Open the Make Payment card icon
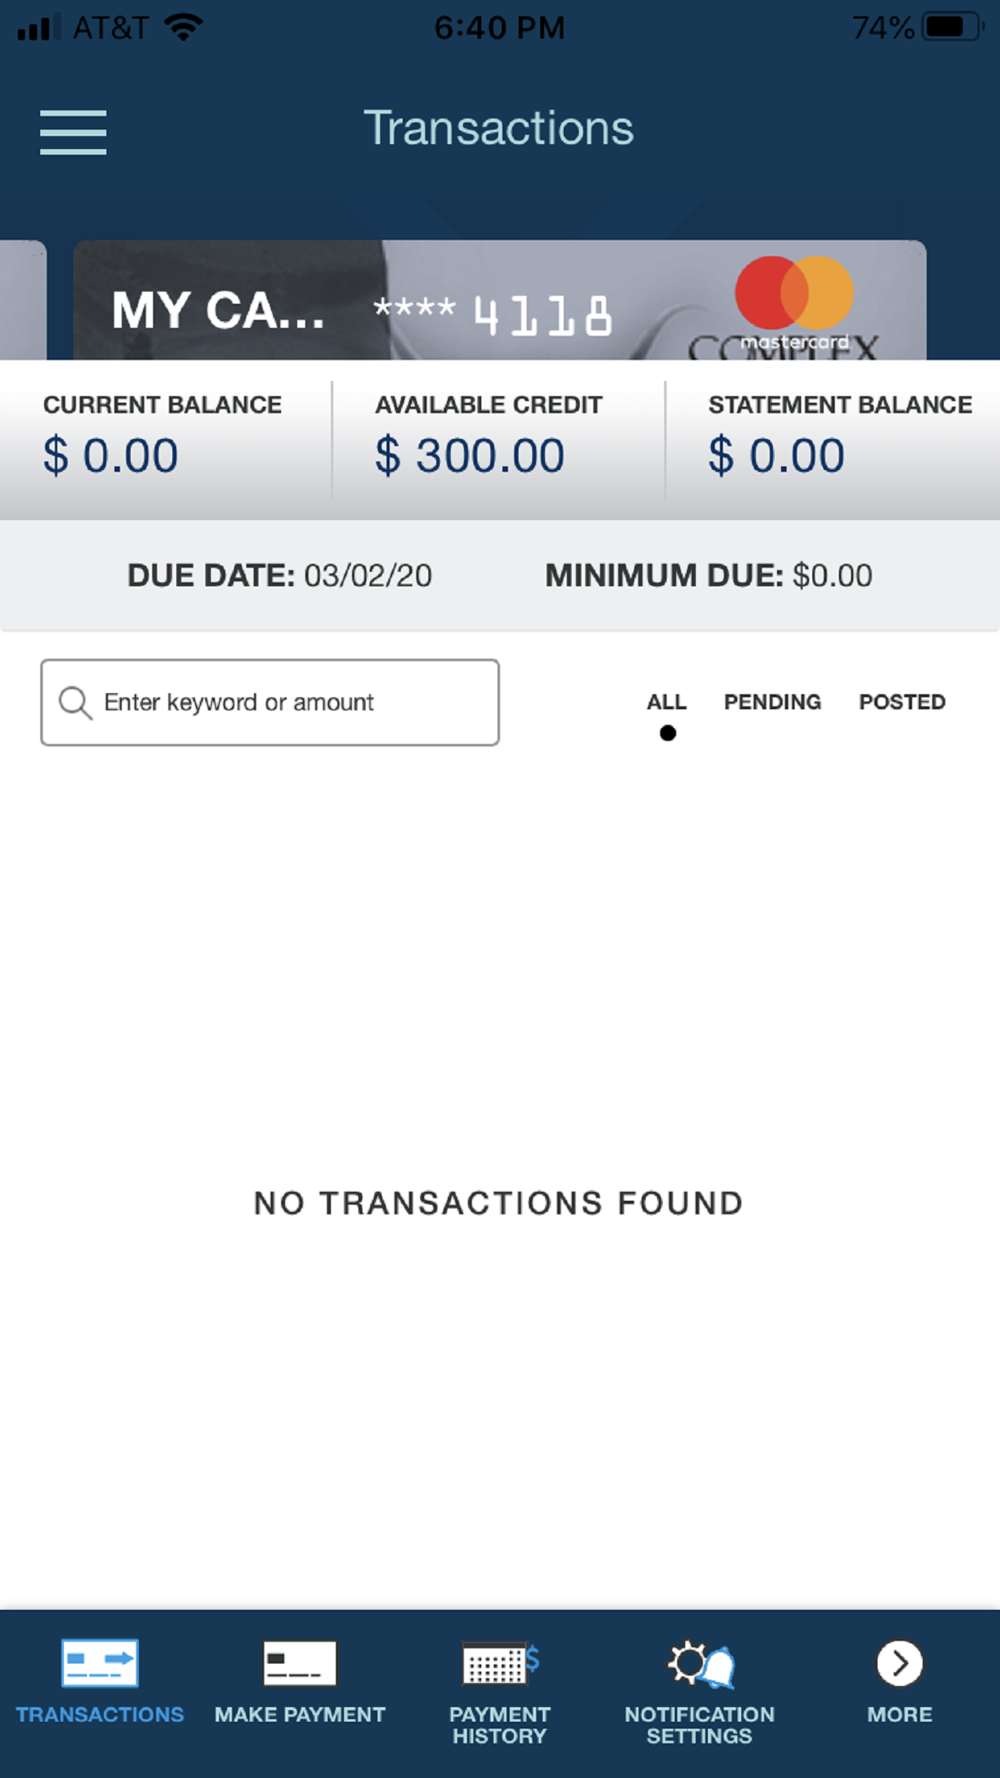This screenshot has width=1000, height=1778. point(300,1663)
